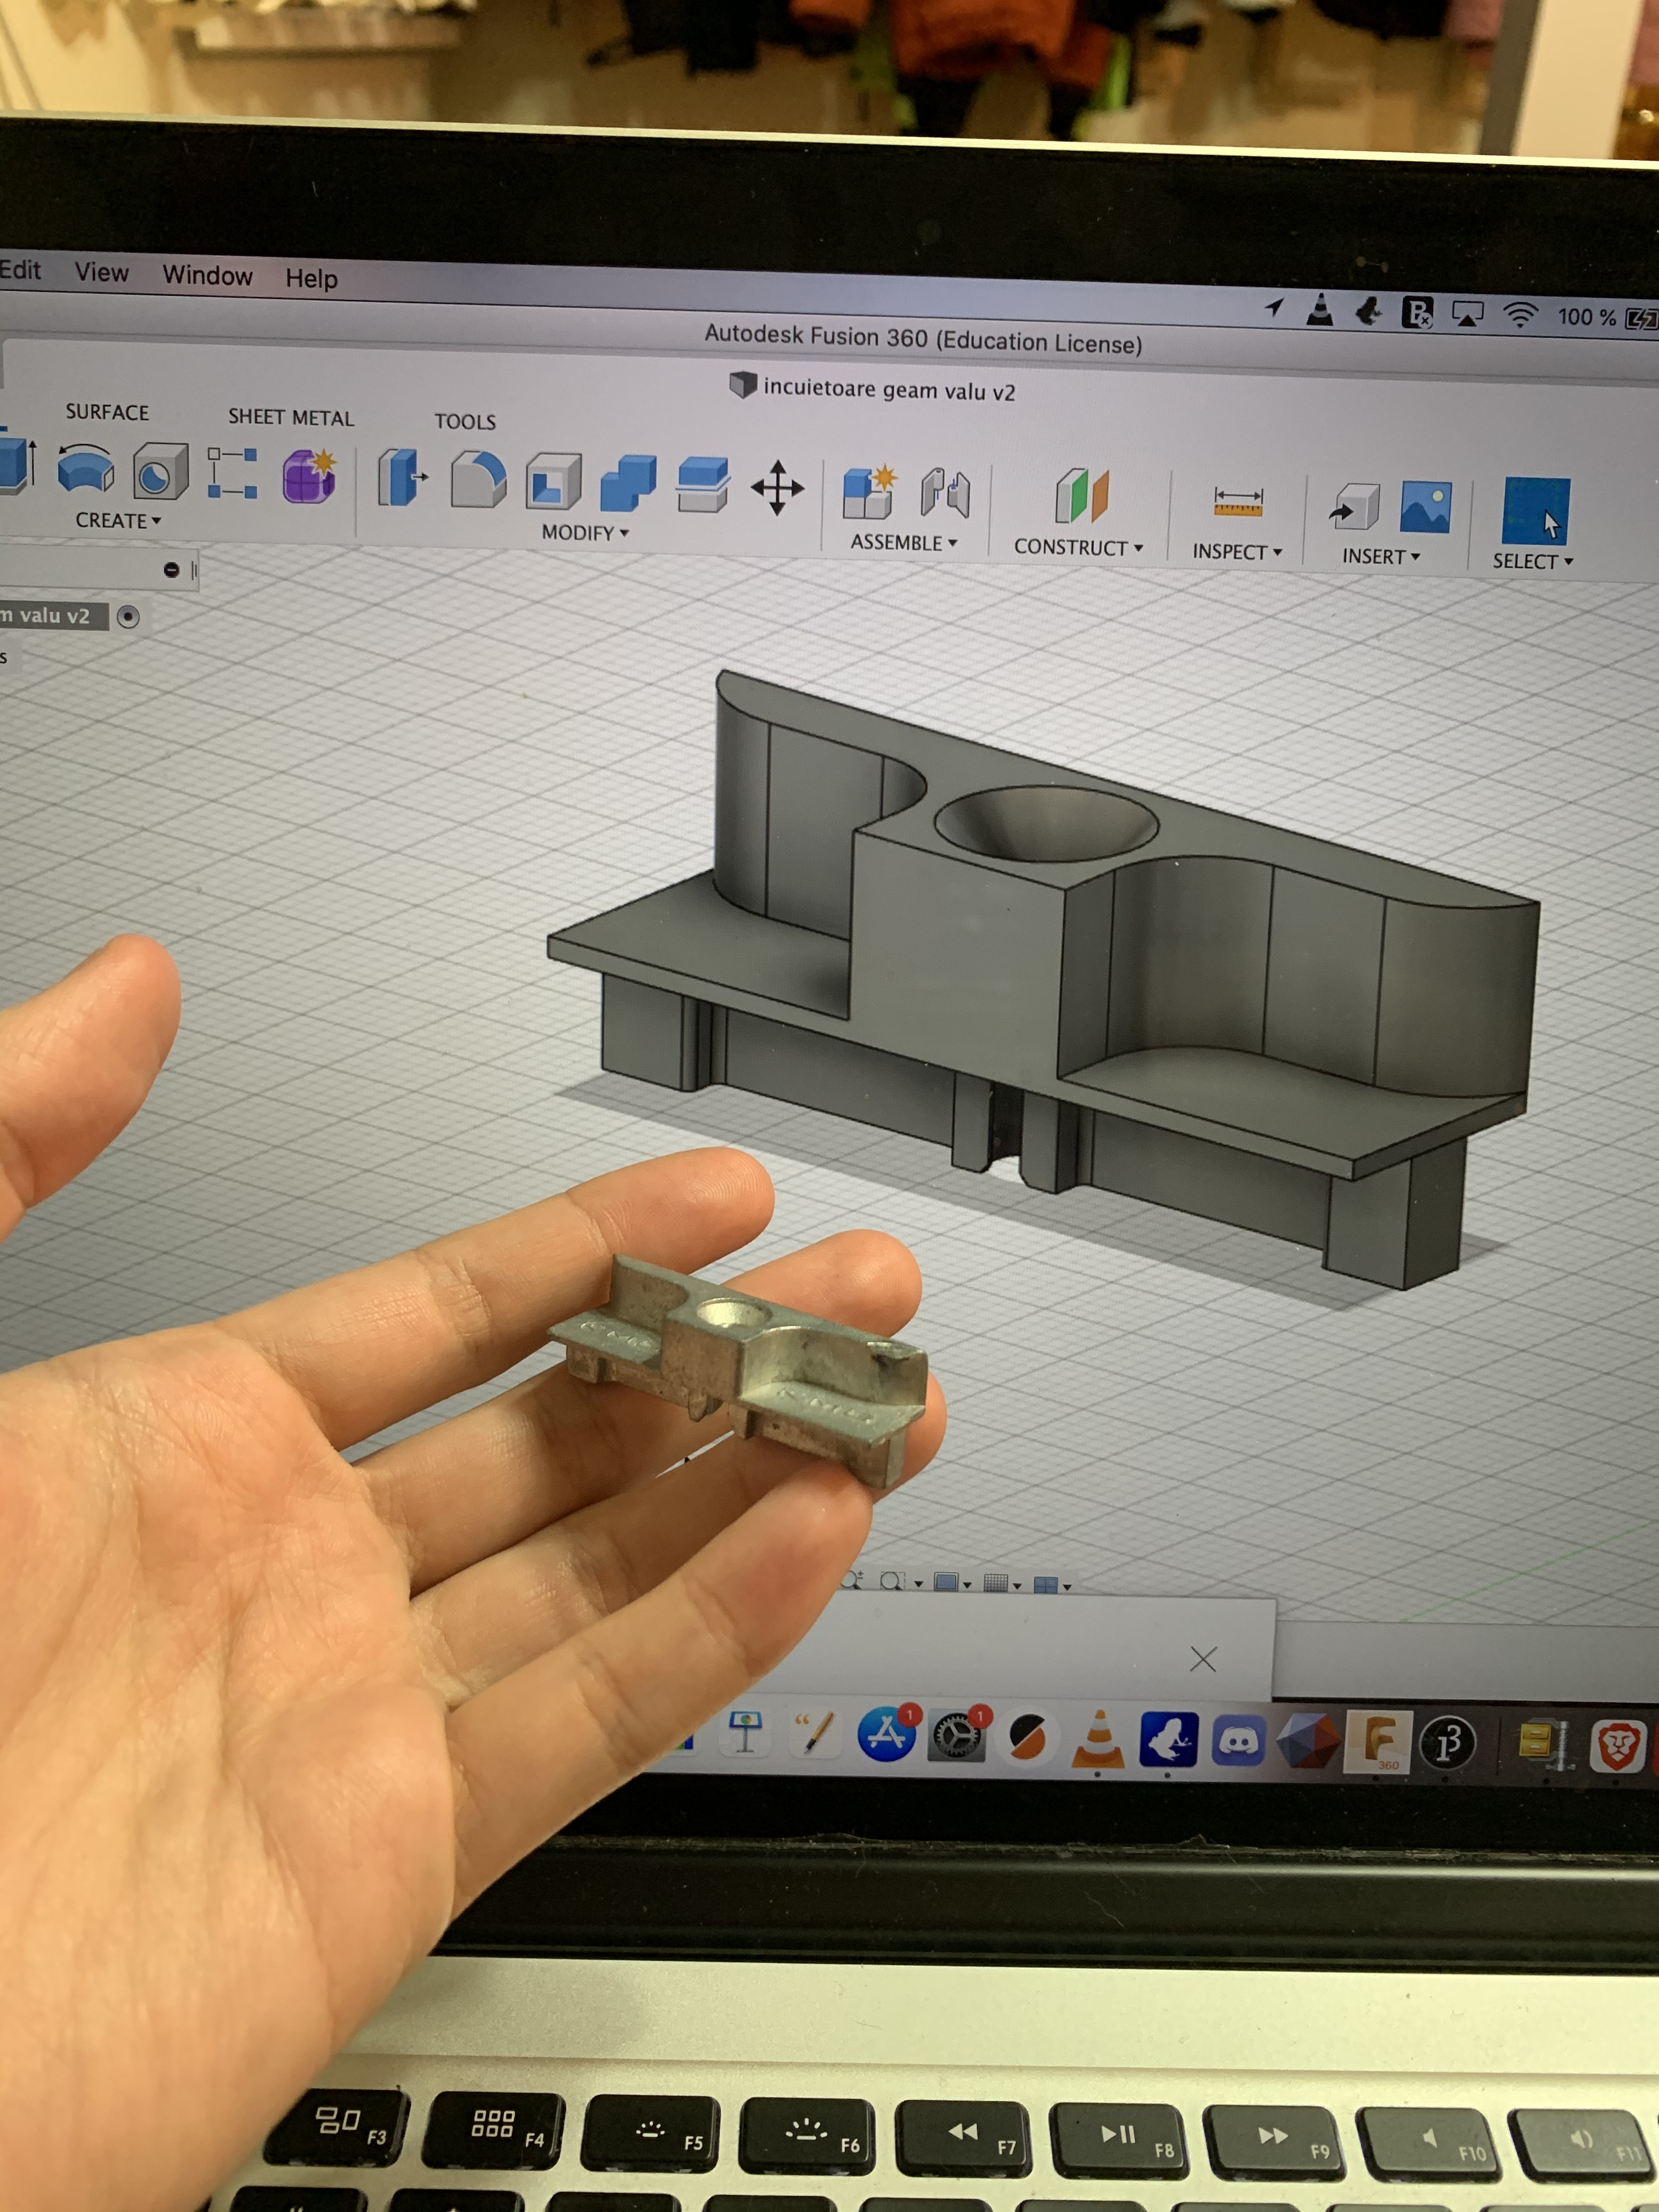1659x2212 pixels.
Task: Open the INSPECT dropdown
Action: [1237, 552]
